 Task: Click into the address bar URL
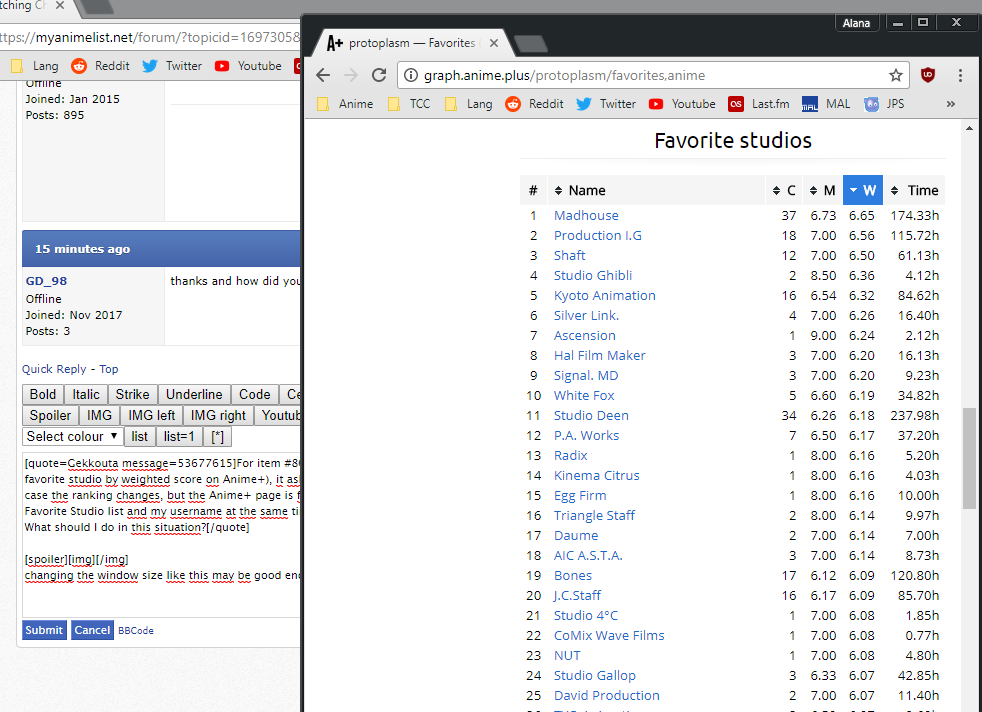pos(640,75)
